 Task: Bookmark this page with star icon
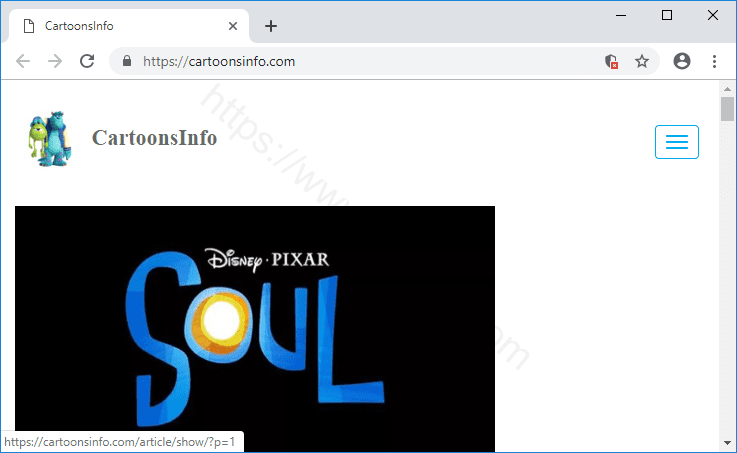click(x=642, y=61)
